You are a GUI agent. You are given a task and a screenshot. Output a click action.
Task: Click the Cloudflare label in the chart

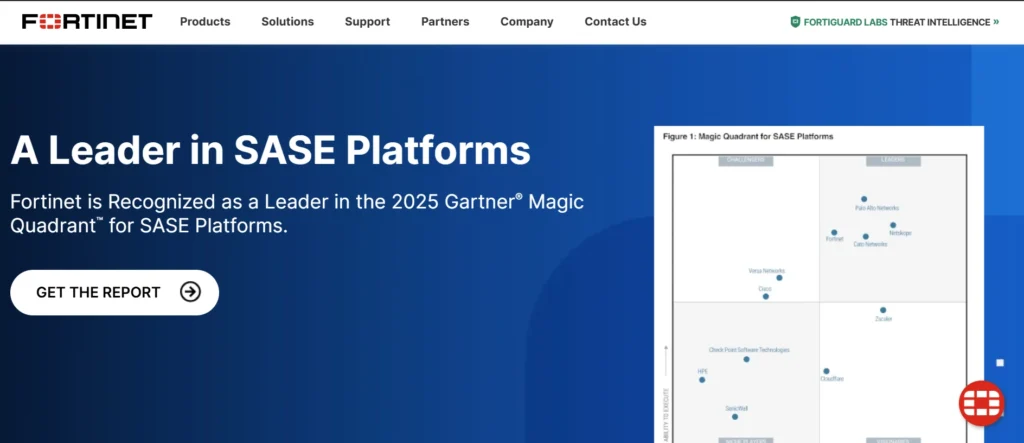click(x=833, y=379)
